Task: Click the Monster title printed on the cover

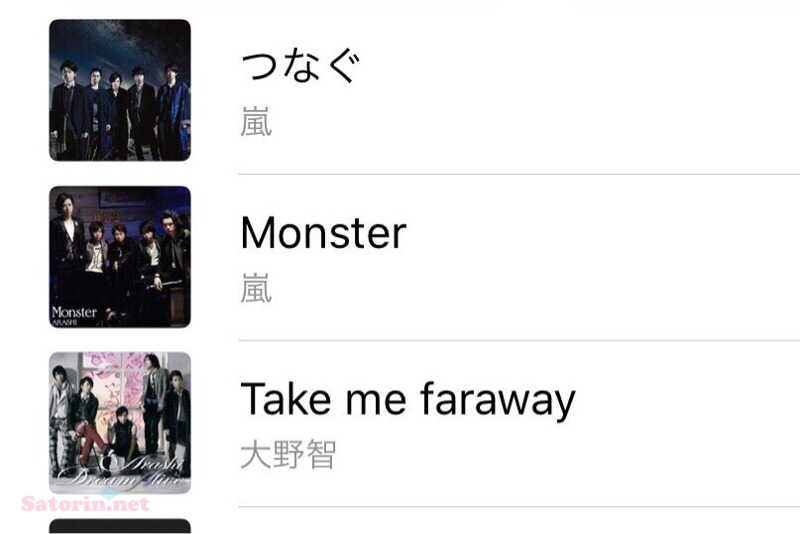Action: pos(74,312)
